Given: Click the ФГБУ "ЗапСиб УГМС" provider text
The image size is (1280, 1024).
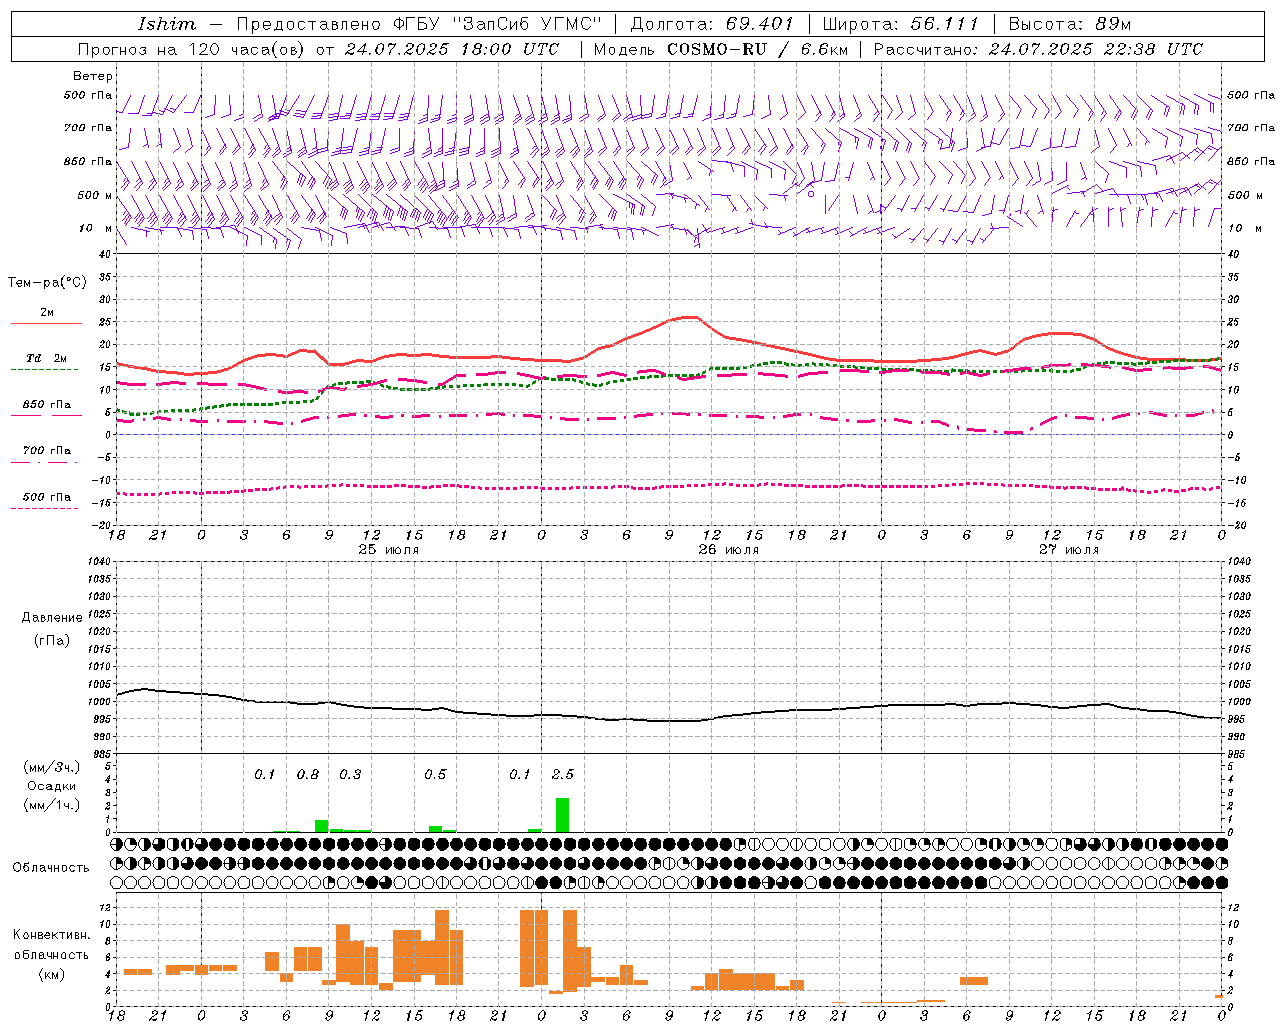Looking at the screenshot, I should pos(500,24).
